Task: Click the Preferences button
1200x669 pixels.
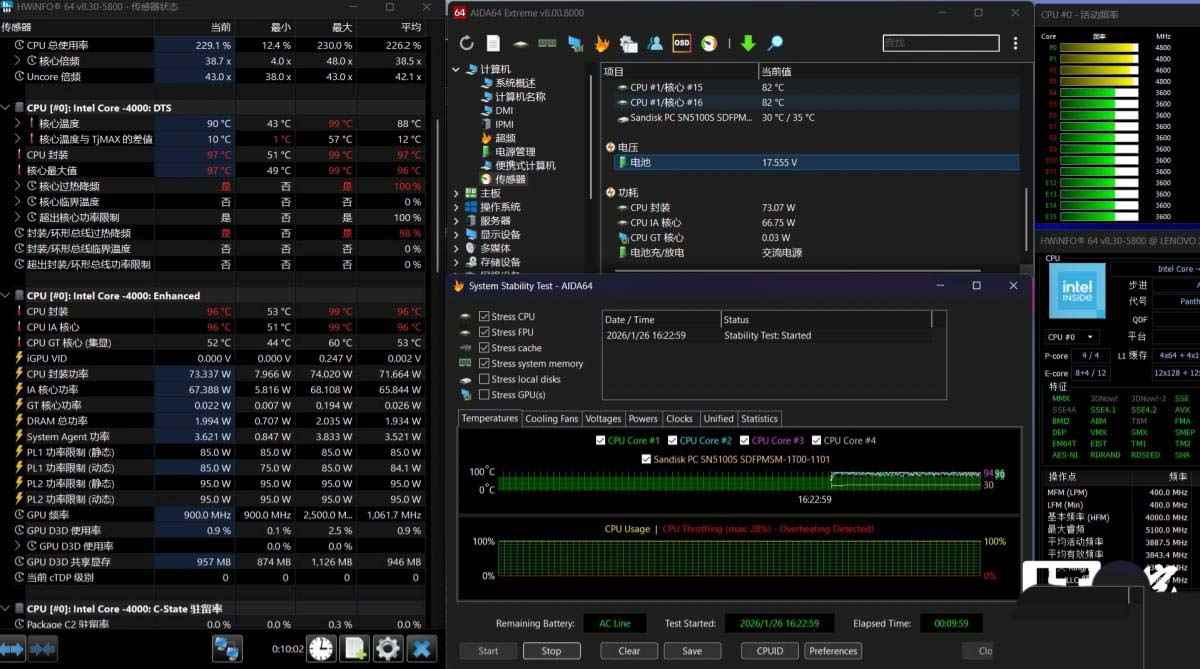Action: tap(833, 650)
